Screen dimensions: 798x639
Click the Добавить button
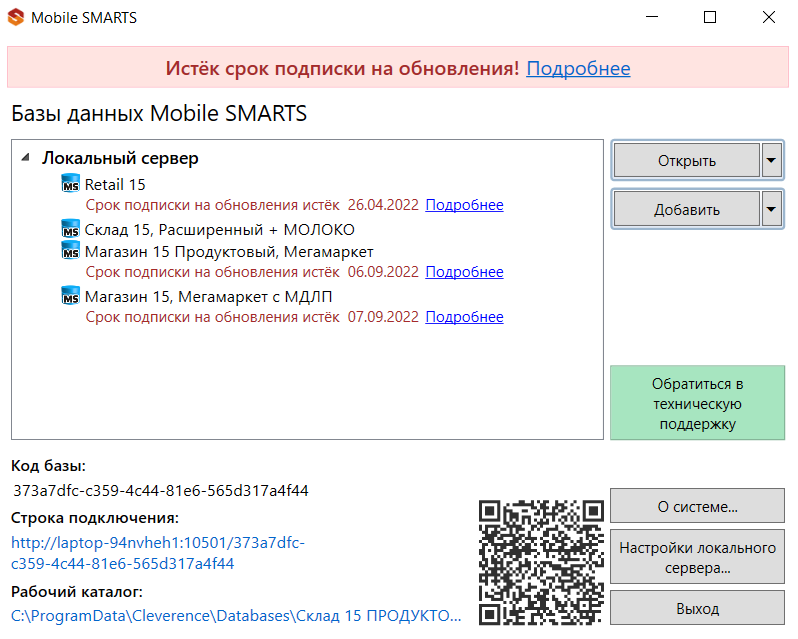[x=687, y=209]
